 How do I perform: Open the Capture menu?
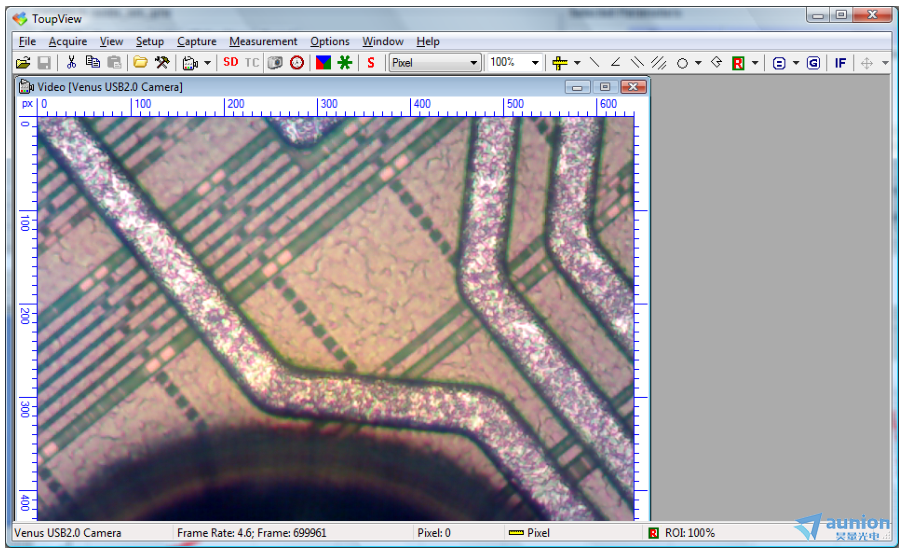click(197, 41)
